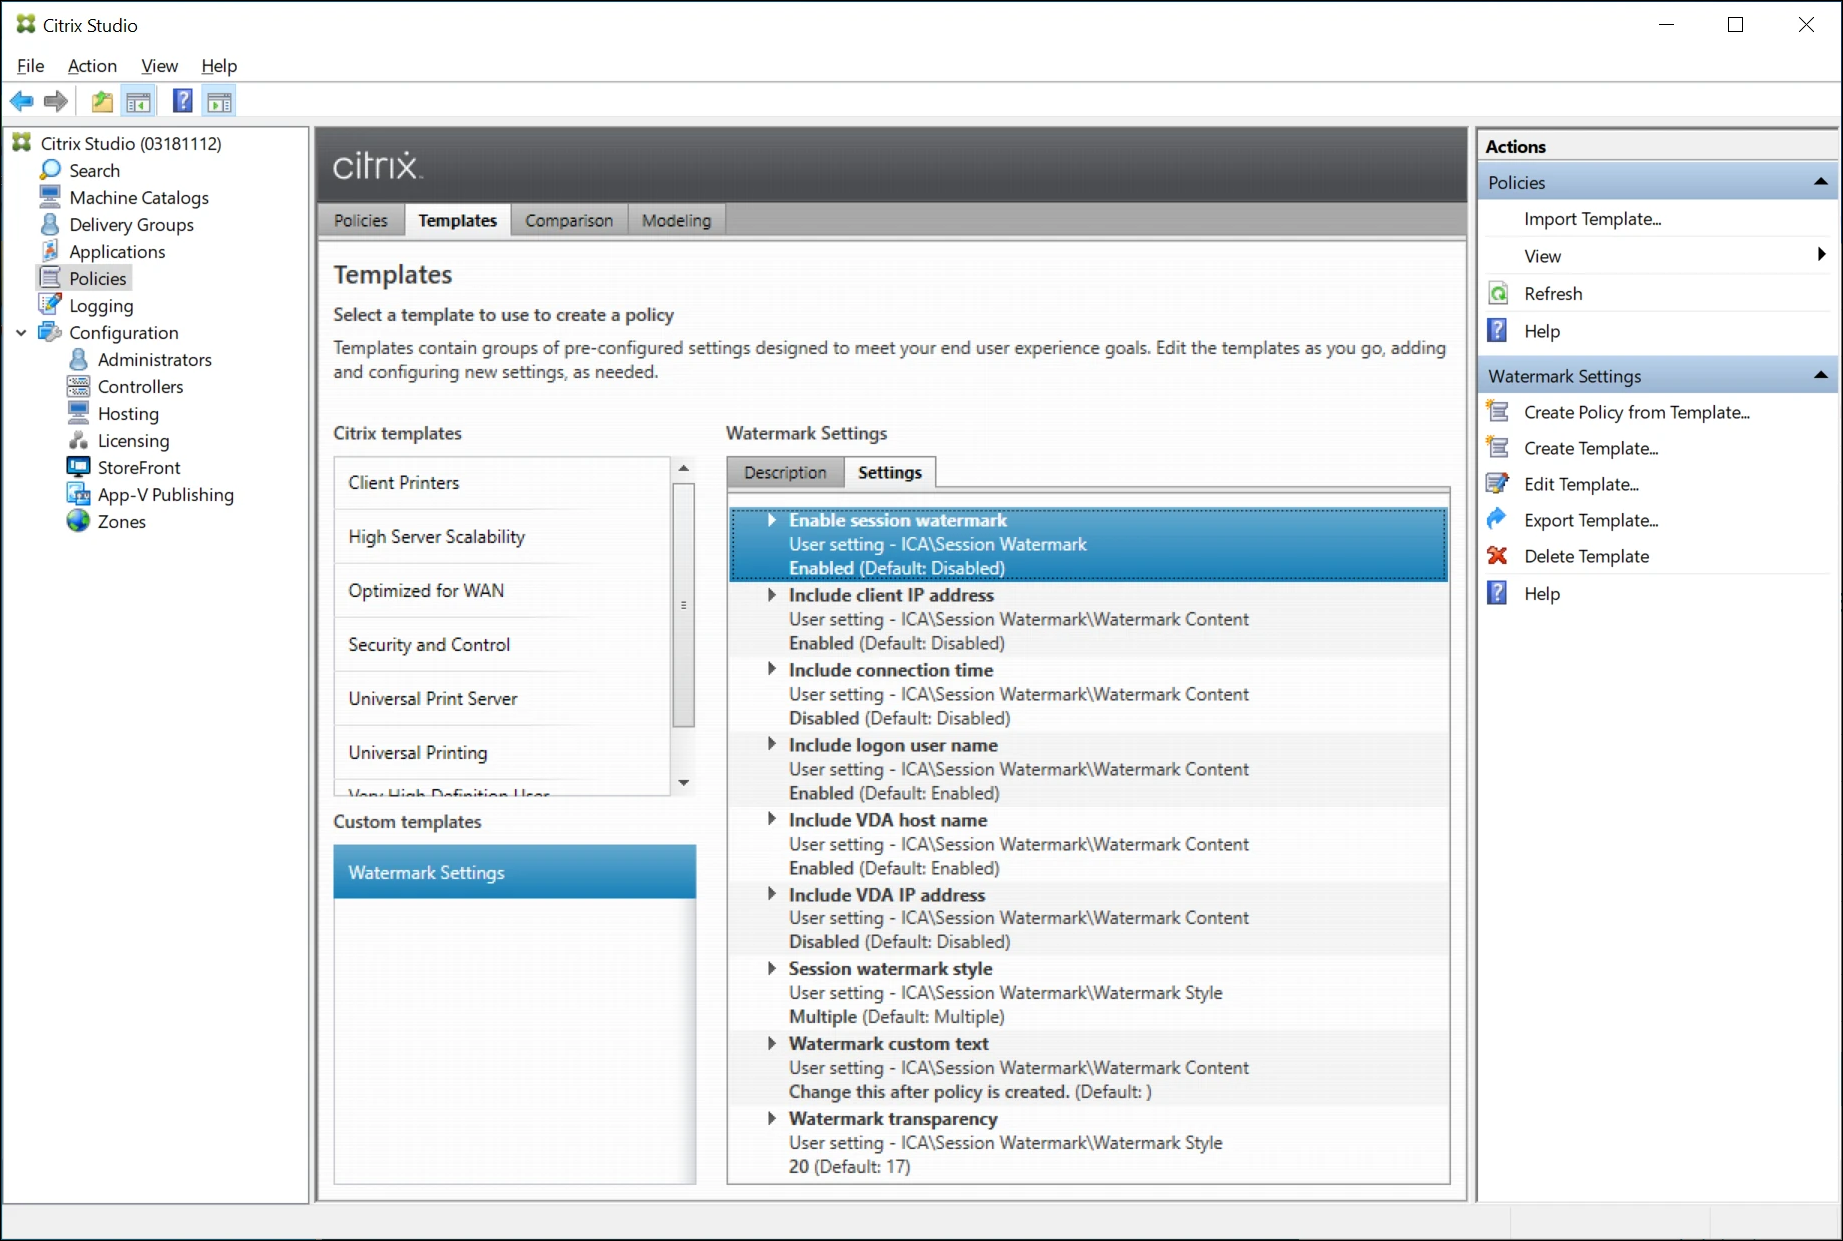Click the Create Policy from Template icon

tap(1498, 412)
